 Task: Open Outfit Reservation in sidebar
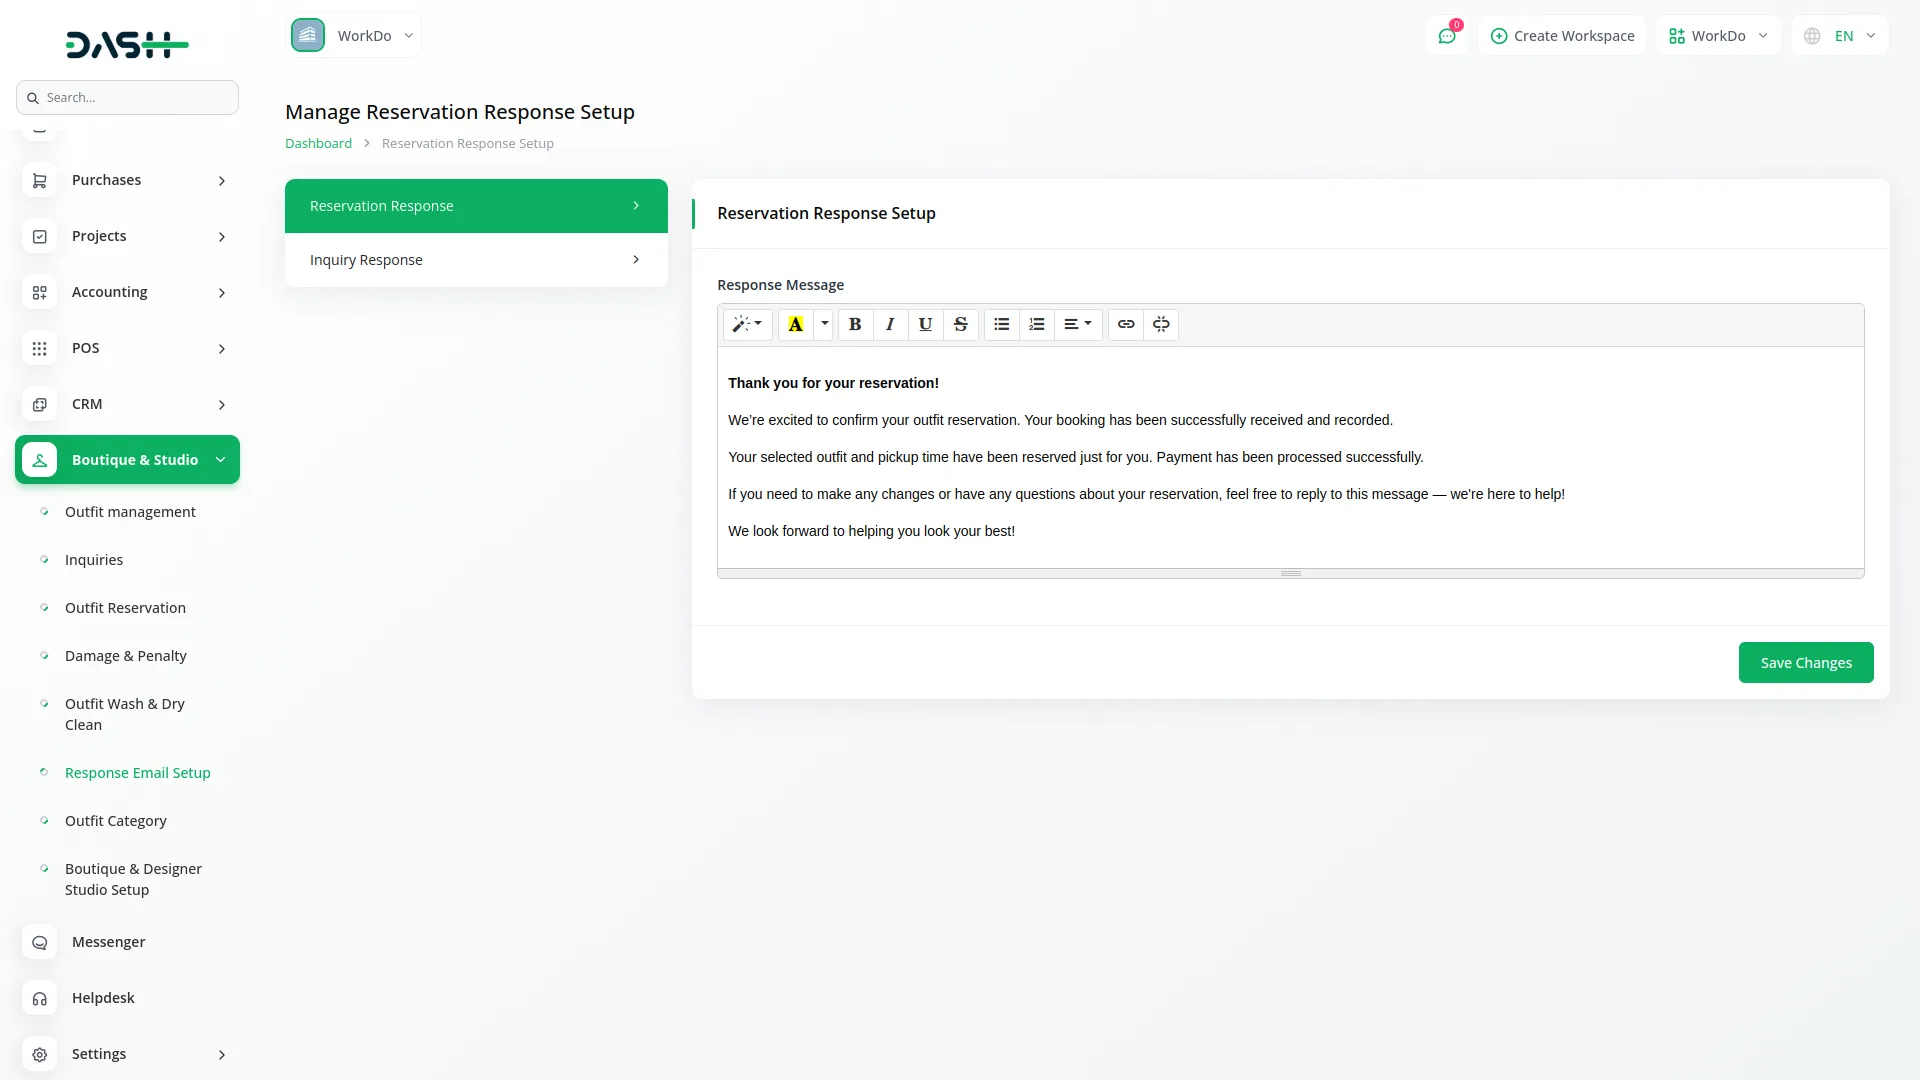125,608
